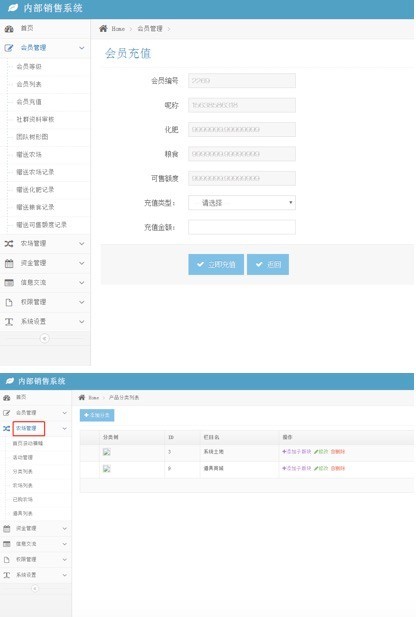The image size is (416, 617).
Task: Open 会员等级 in the sidebar
Action: coord(29,67)
